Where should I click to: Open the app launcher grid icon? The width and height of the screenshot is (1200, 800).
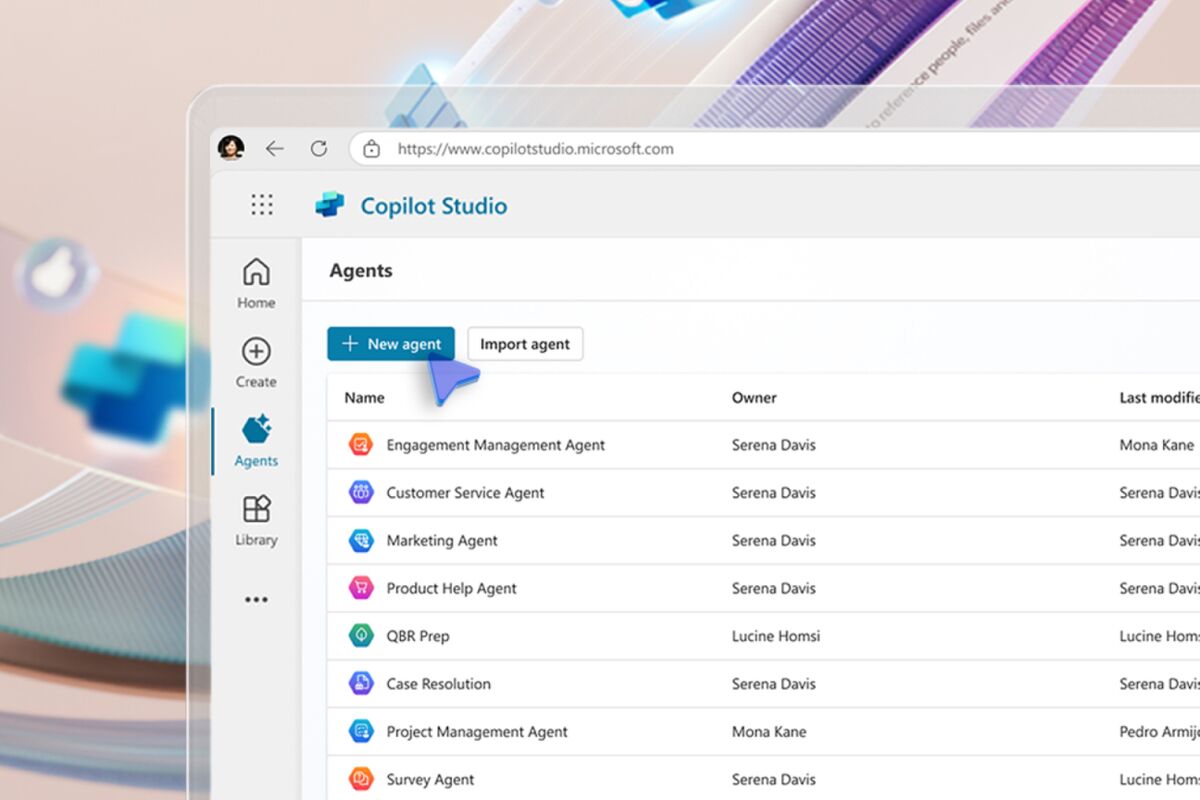[x=261, y=205]
